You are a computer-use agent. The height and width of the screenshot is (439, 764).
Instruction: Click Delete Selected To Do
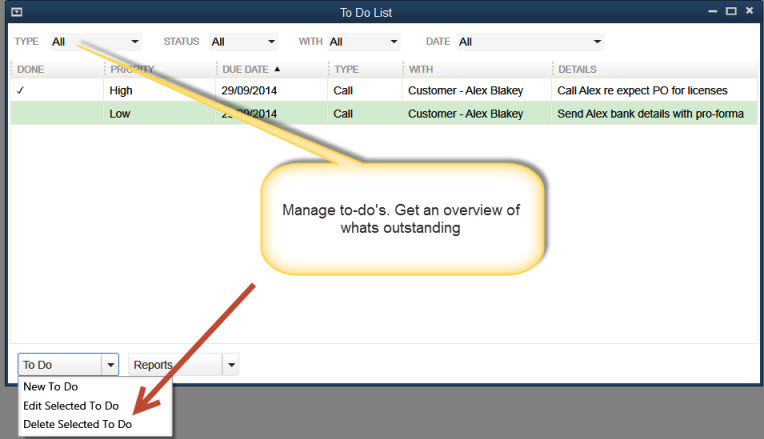[77, 424]
